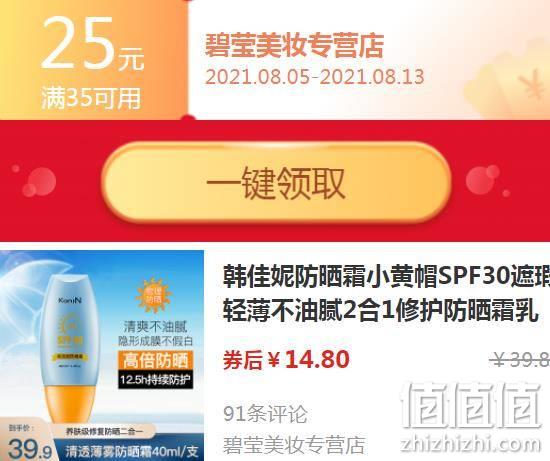The height and width of the screenshot is (461, 550).
Task: Open the 91条评论 reviews link
Action: coord(265,414)
